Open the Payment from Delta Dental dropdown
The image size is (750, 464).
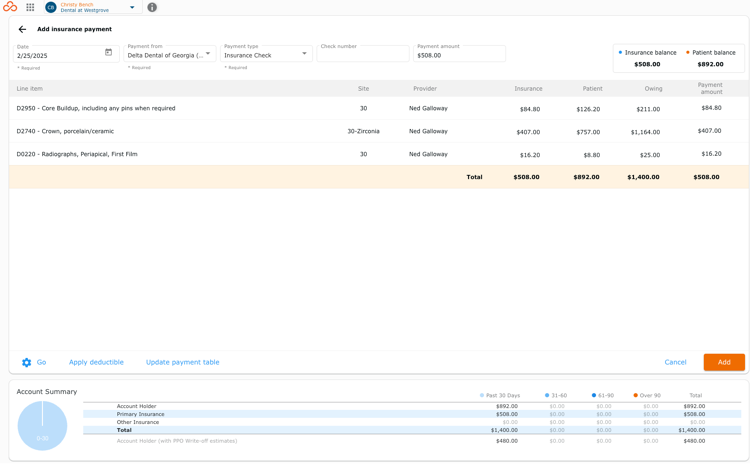click(x=170, y=54)
